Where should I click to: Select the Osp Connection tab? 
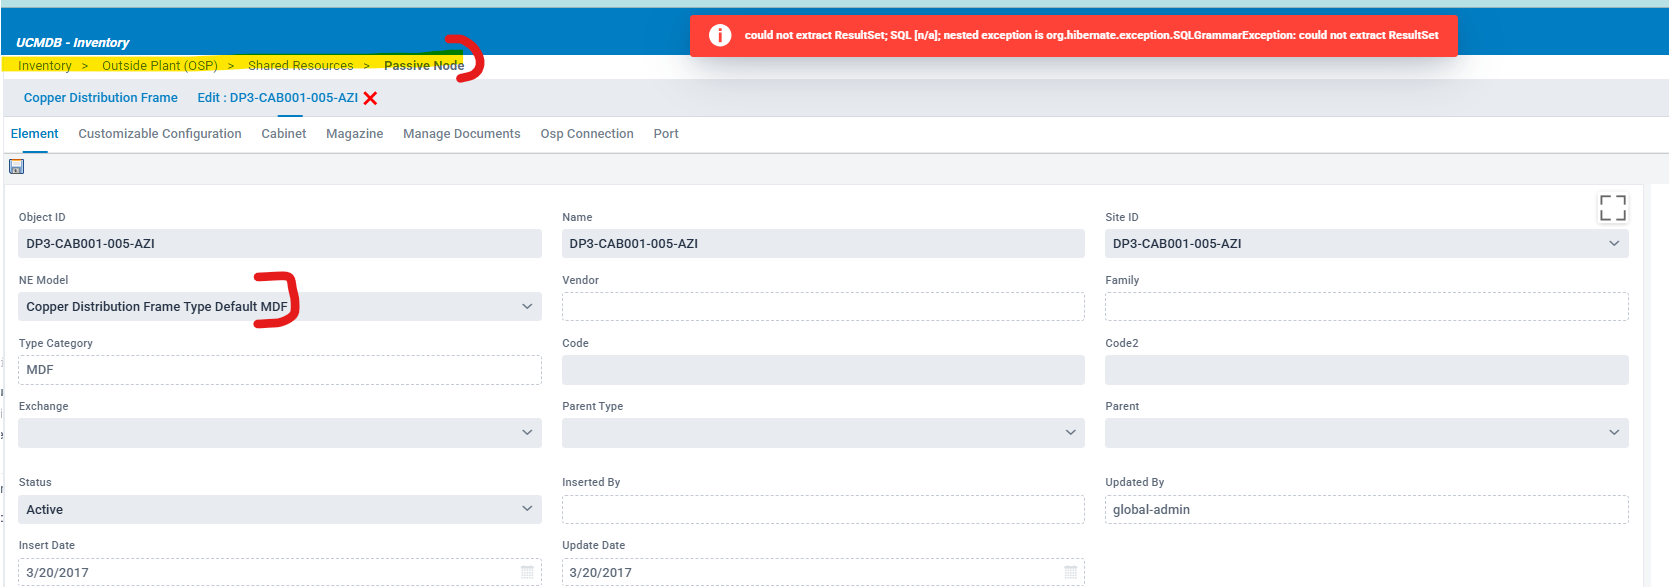[587, 134]
